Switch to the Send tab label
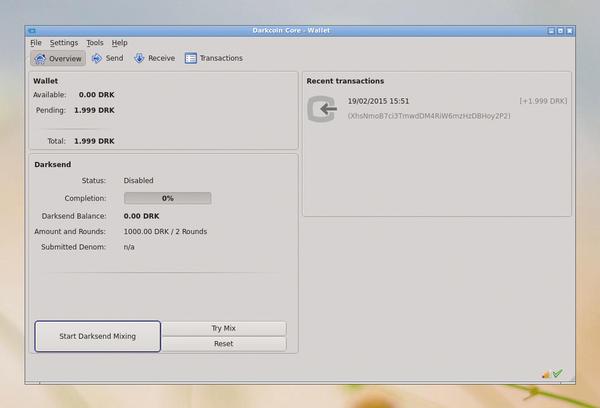The image size is (600, 408). click(114, 58)
